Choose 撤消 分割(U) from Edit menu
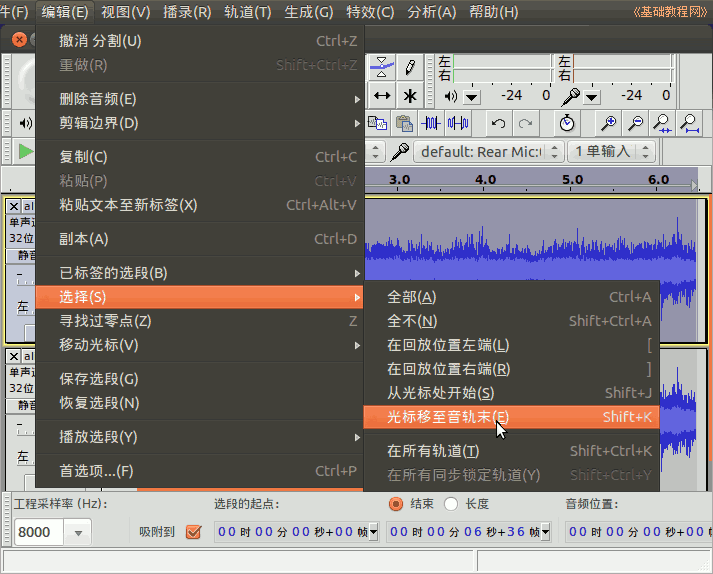 pos(200,41)
